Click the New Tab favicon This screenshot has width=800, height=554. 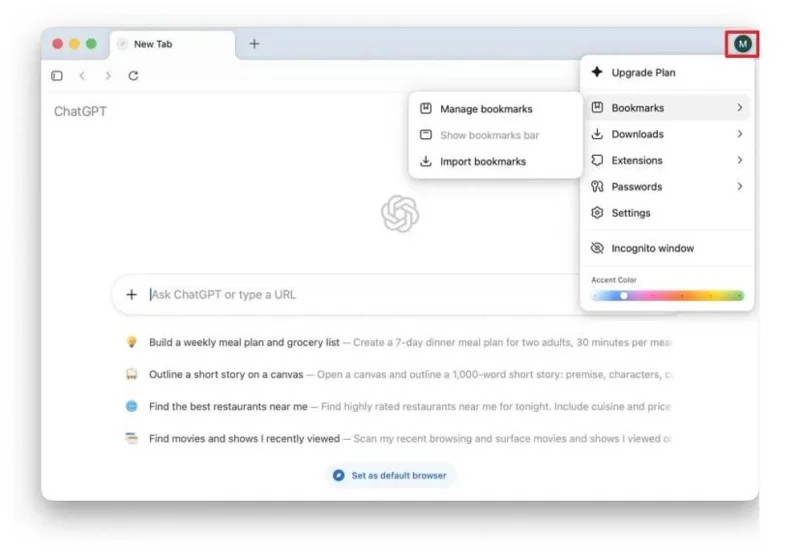(x=122, y=44)
